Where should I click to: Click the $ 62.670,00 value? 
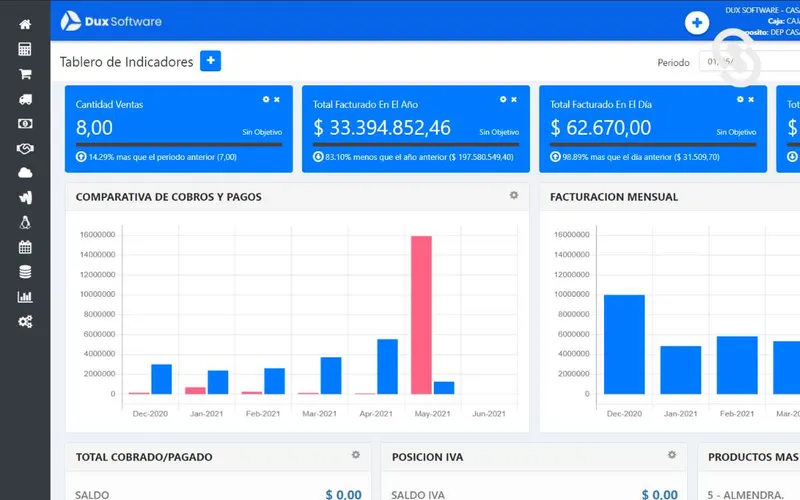tap(601, 128)
